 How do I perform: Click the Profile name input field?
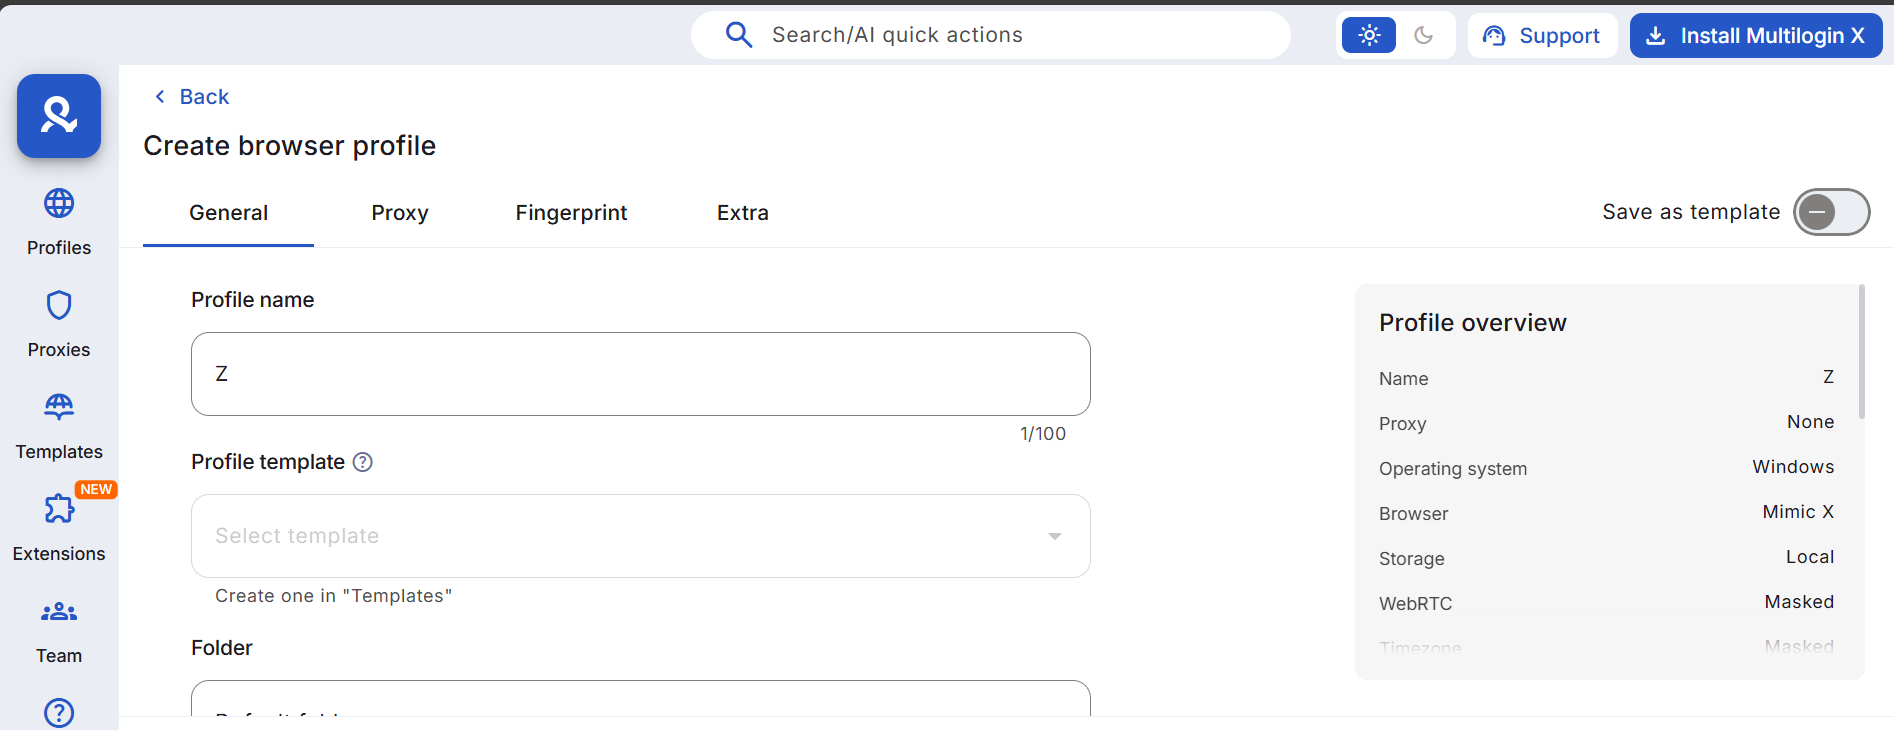pyautogui.click(x=640, y=374)
